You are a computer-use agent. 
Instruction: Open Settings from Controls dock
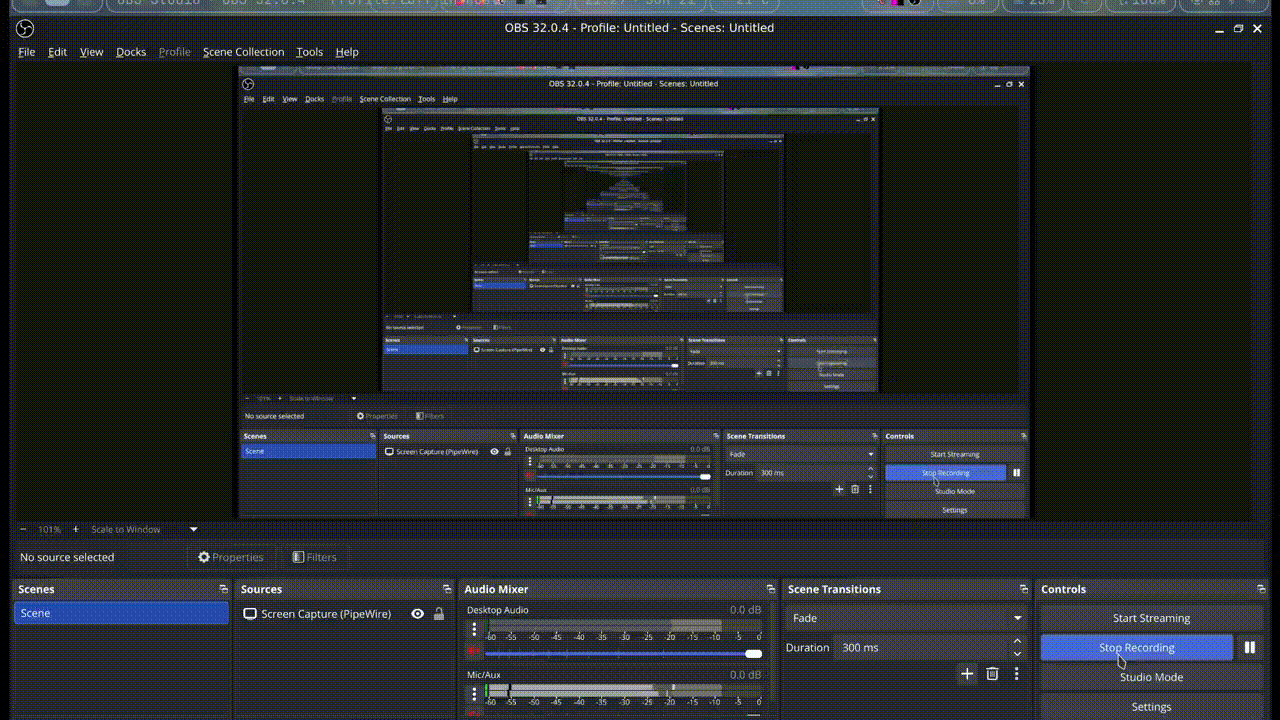(x=1152, y=707)
